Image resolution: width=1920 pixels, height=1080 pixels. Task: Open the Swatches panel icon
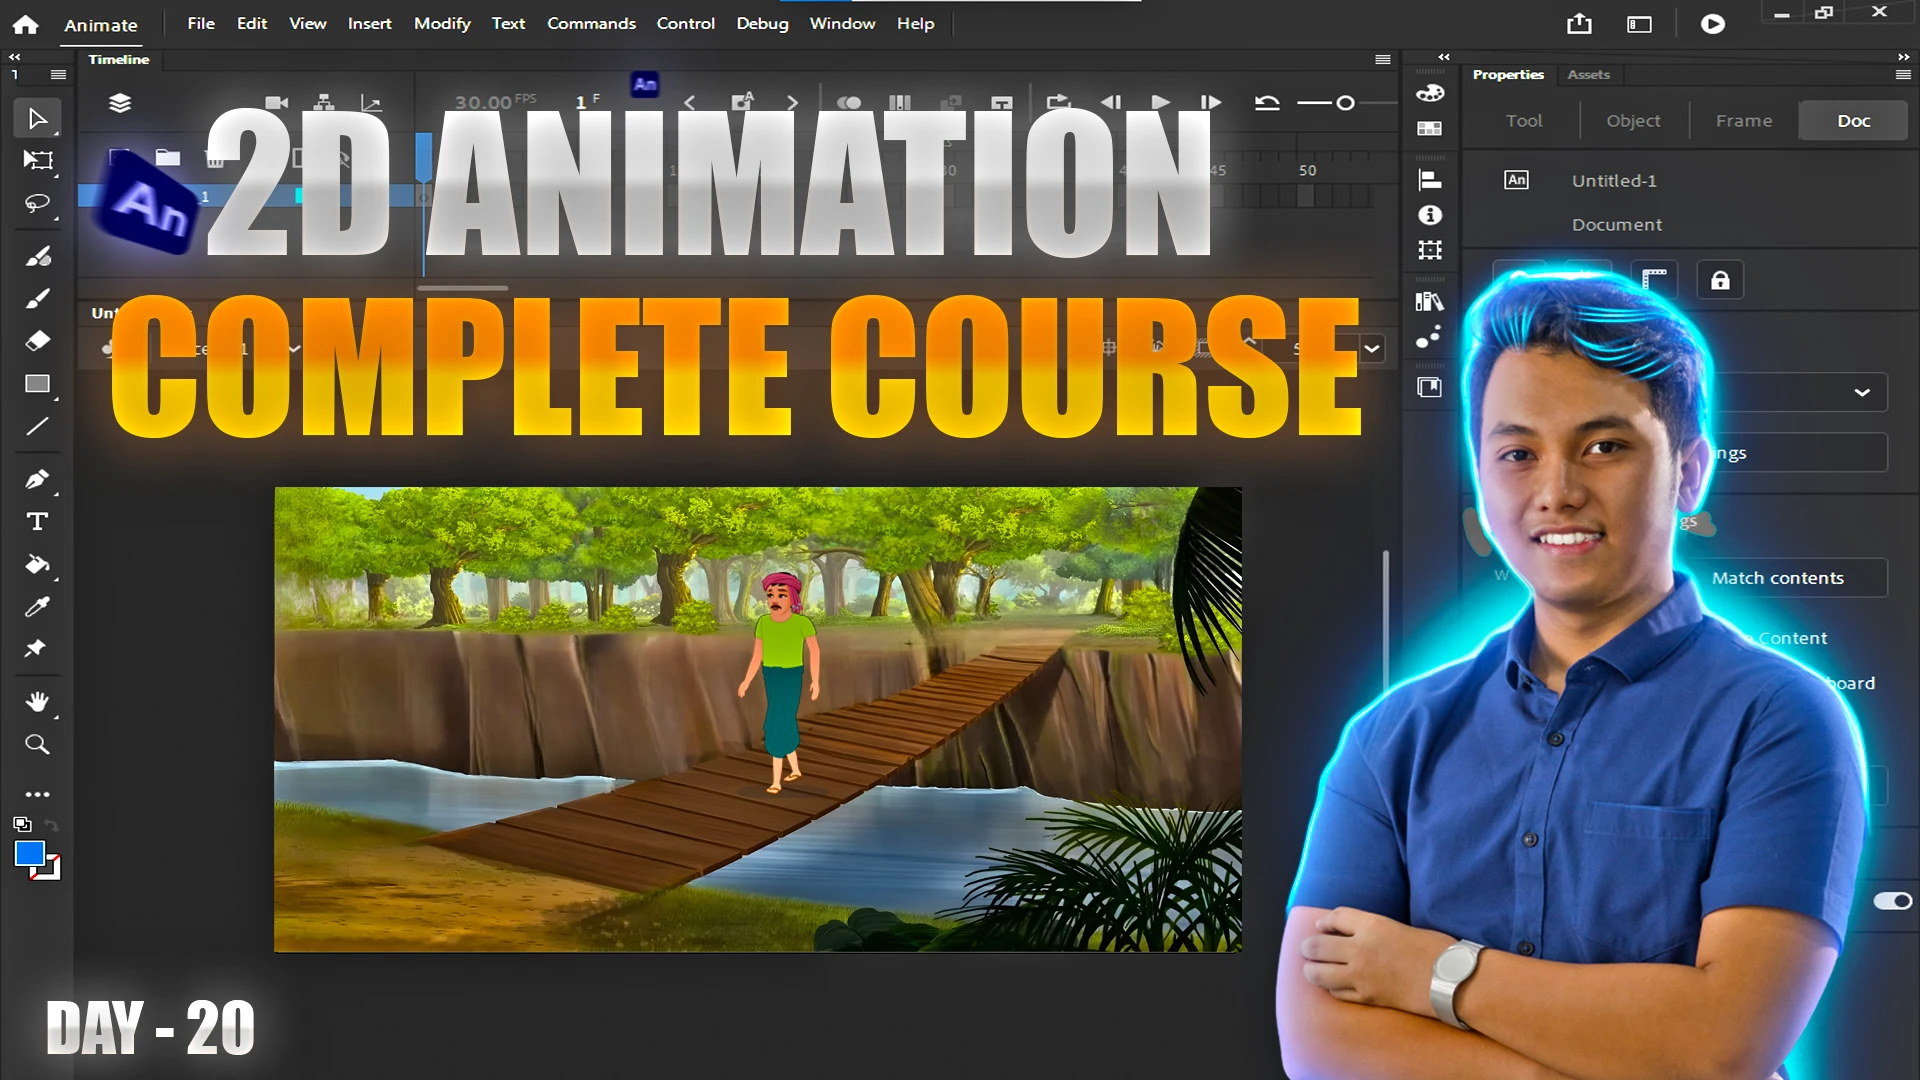pyautogui.click(x=1430, y=129)
